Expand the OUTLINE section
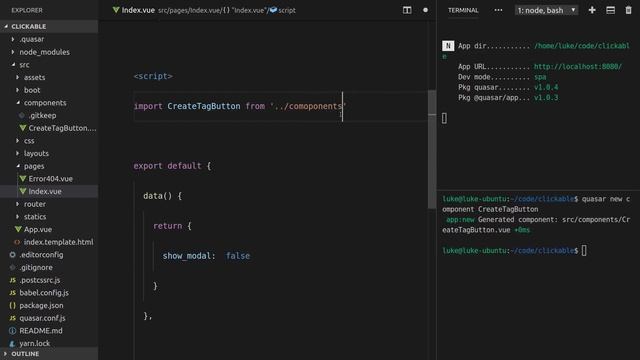Image resolution: width=640 pixels, height=360 pixels. coord(49,354)
